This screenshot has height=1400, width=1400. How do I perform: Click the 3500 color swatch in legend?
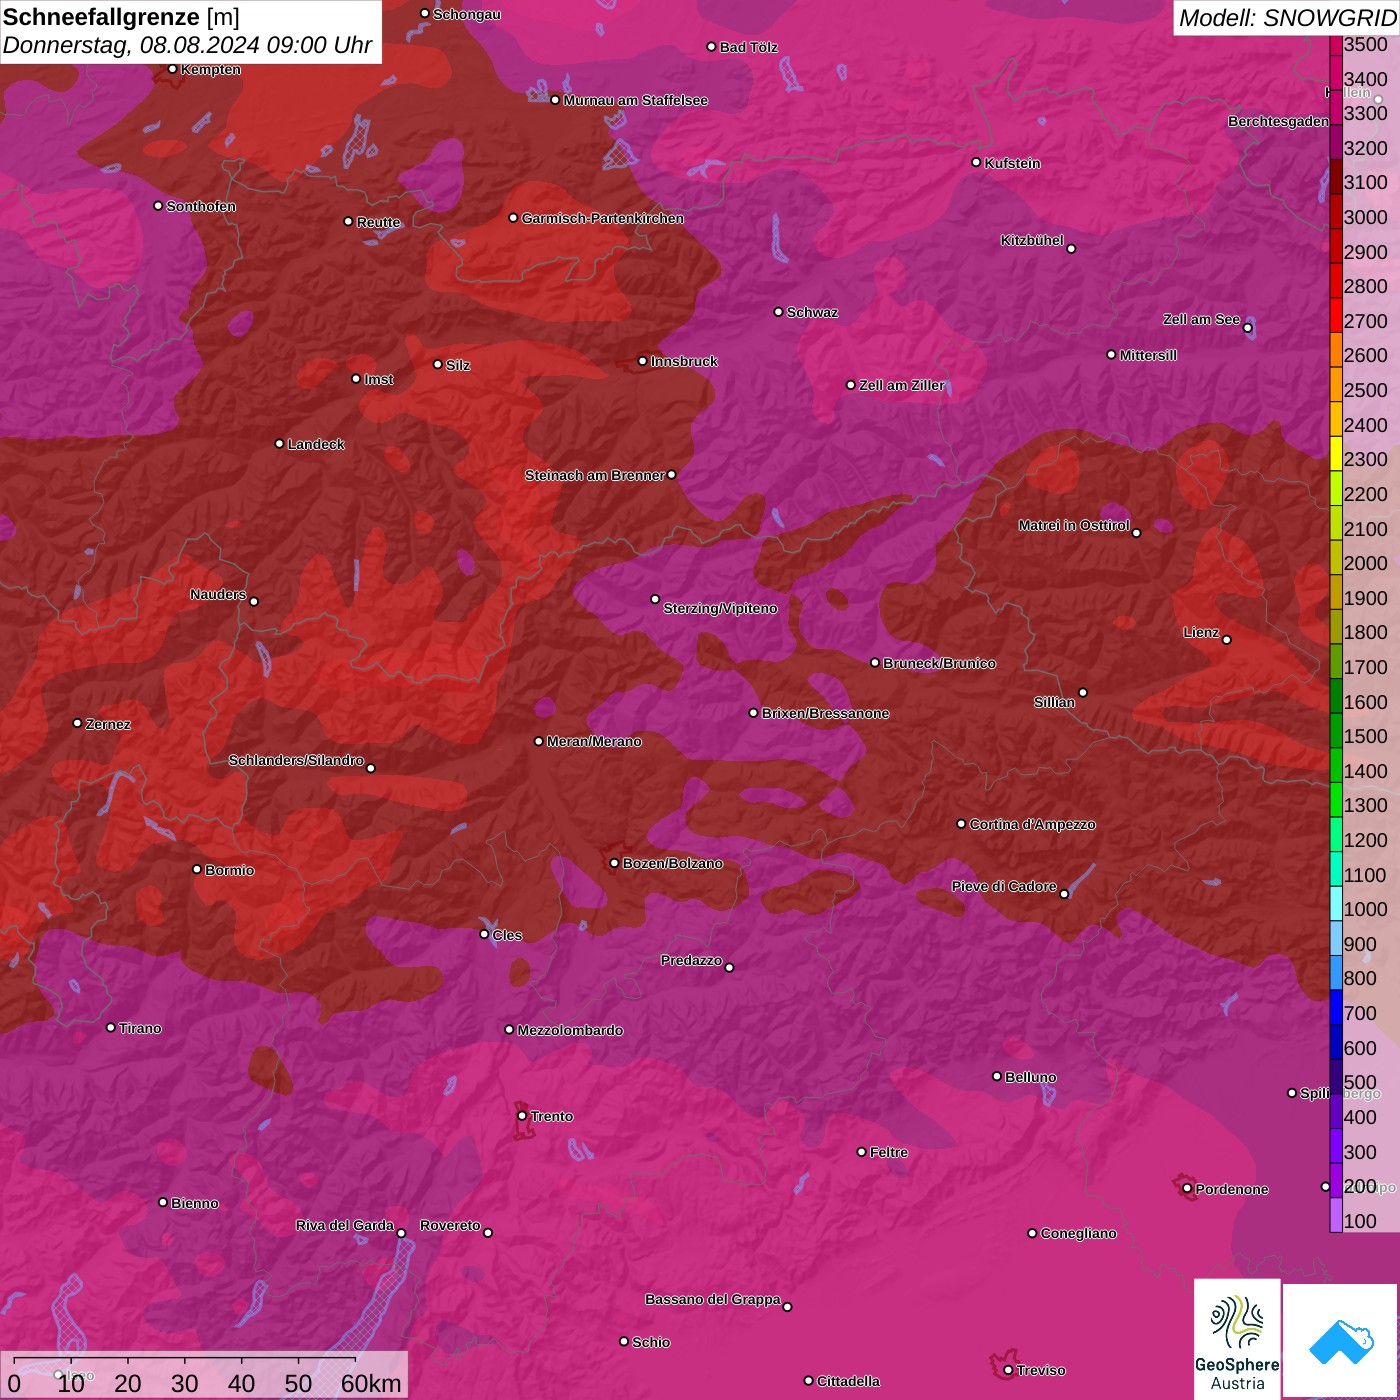[1336, 44]
